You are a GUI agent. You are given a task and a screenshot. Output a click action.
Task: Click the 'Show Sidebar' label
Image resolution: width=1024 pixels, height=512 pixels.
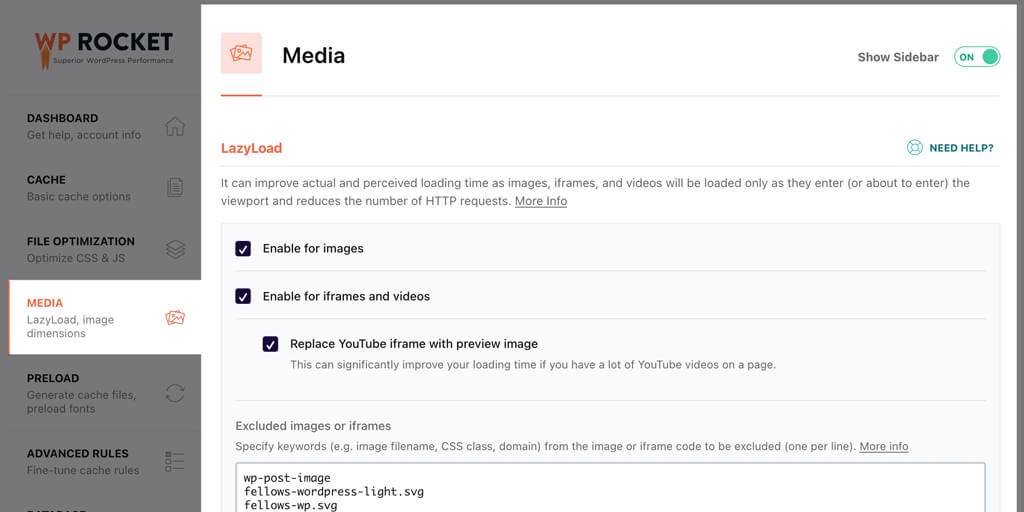[x=898, y=57]
